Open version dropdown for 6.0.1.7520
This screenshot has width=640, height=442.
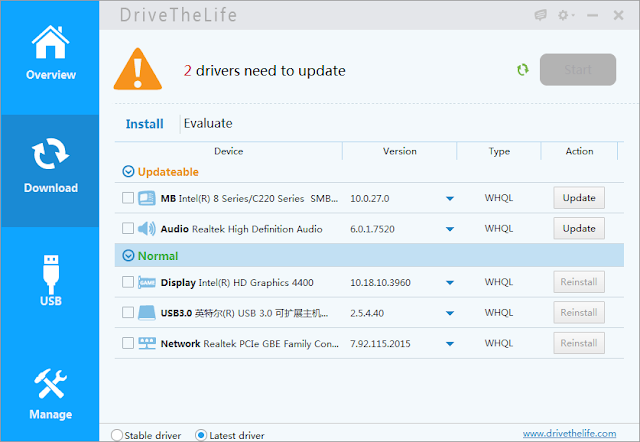click(450, 229)
